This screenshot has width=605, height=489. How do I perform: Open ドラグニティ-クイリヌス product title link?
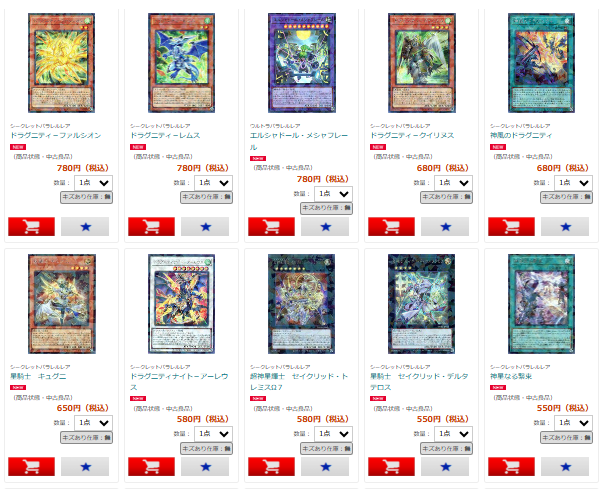point(412,135)
